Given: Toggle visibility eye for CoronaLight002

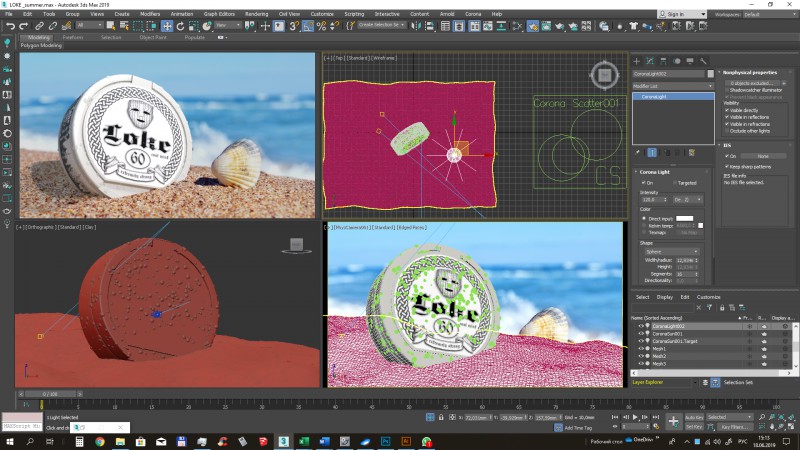Looking at the screenshot, I should pyautogui.click(x=641, y=326).
